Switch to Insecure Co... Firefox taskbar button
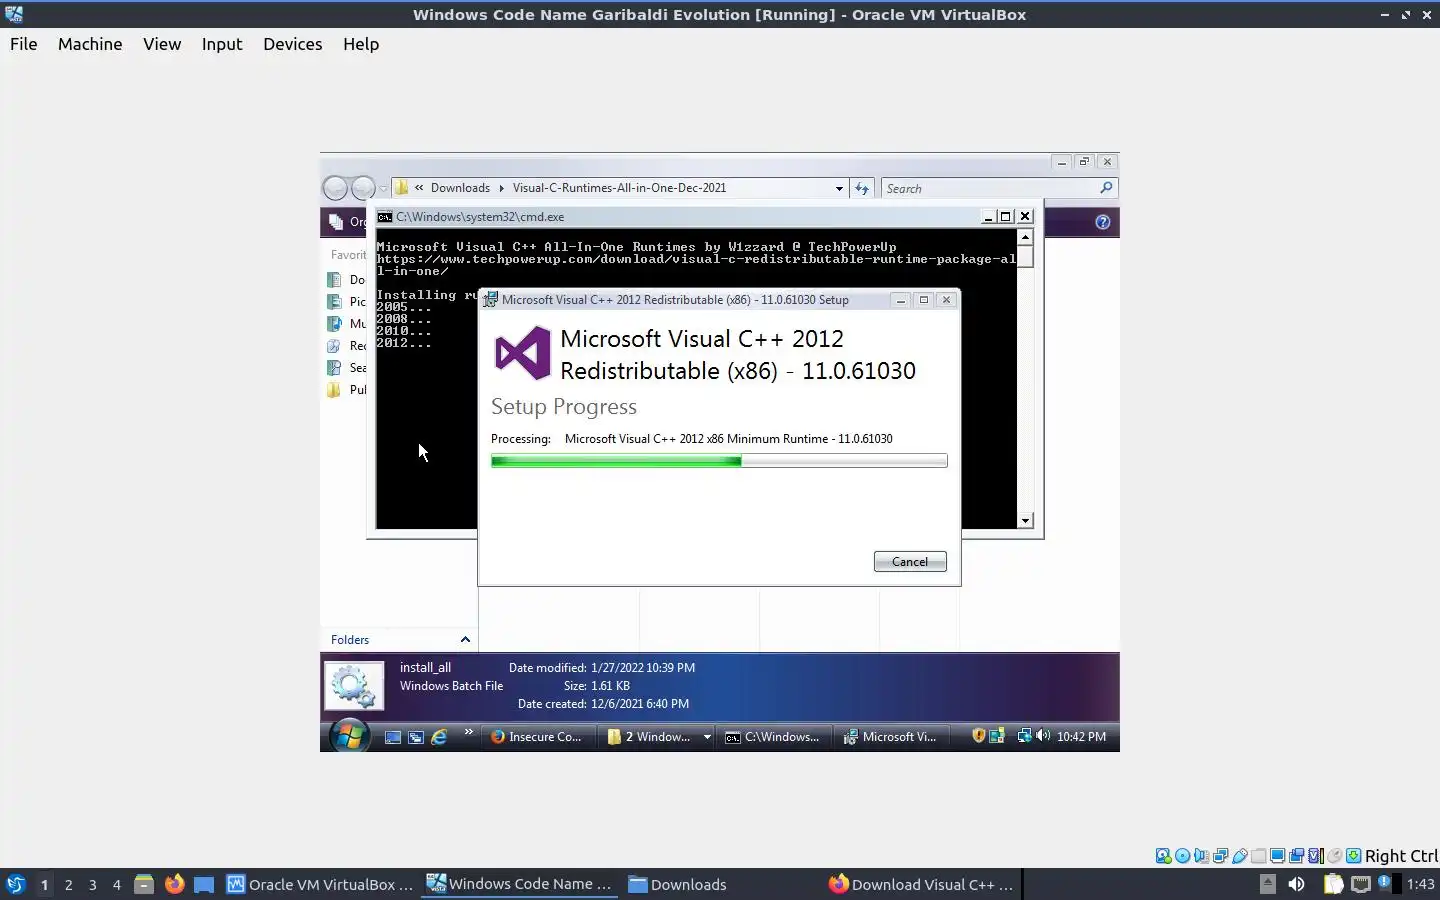This screenshot has height=900, width=1440. coord(537,737)
